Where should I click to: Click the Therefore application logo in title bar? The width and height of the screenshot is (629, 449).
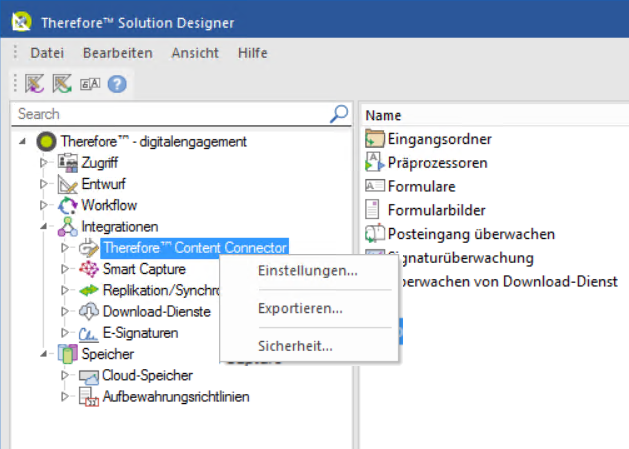(x=21, y=22)
